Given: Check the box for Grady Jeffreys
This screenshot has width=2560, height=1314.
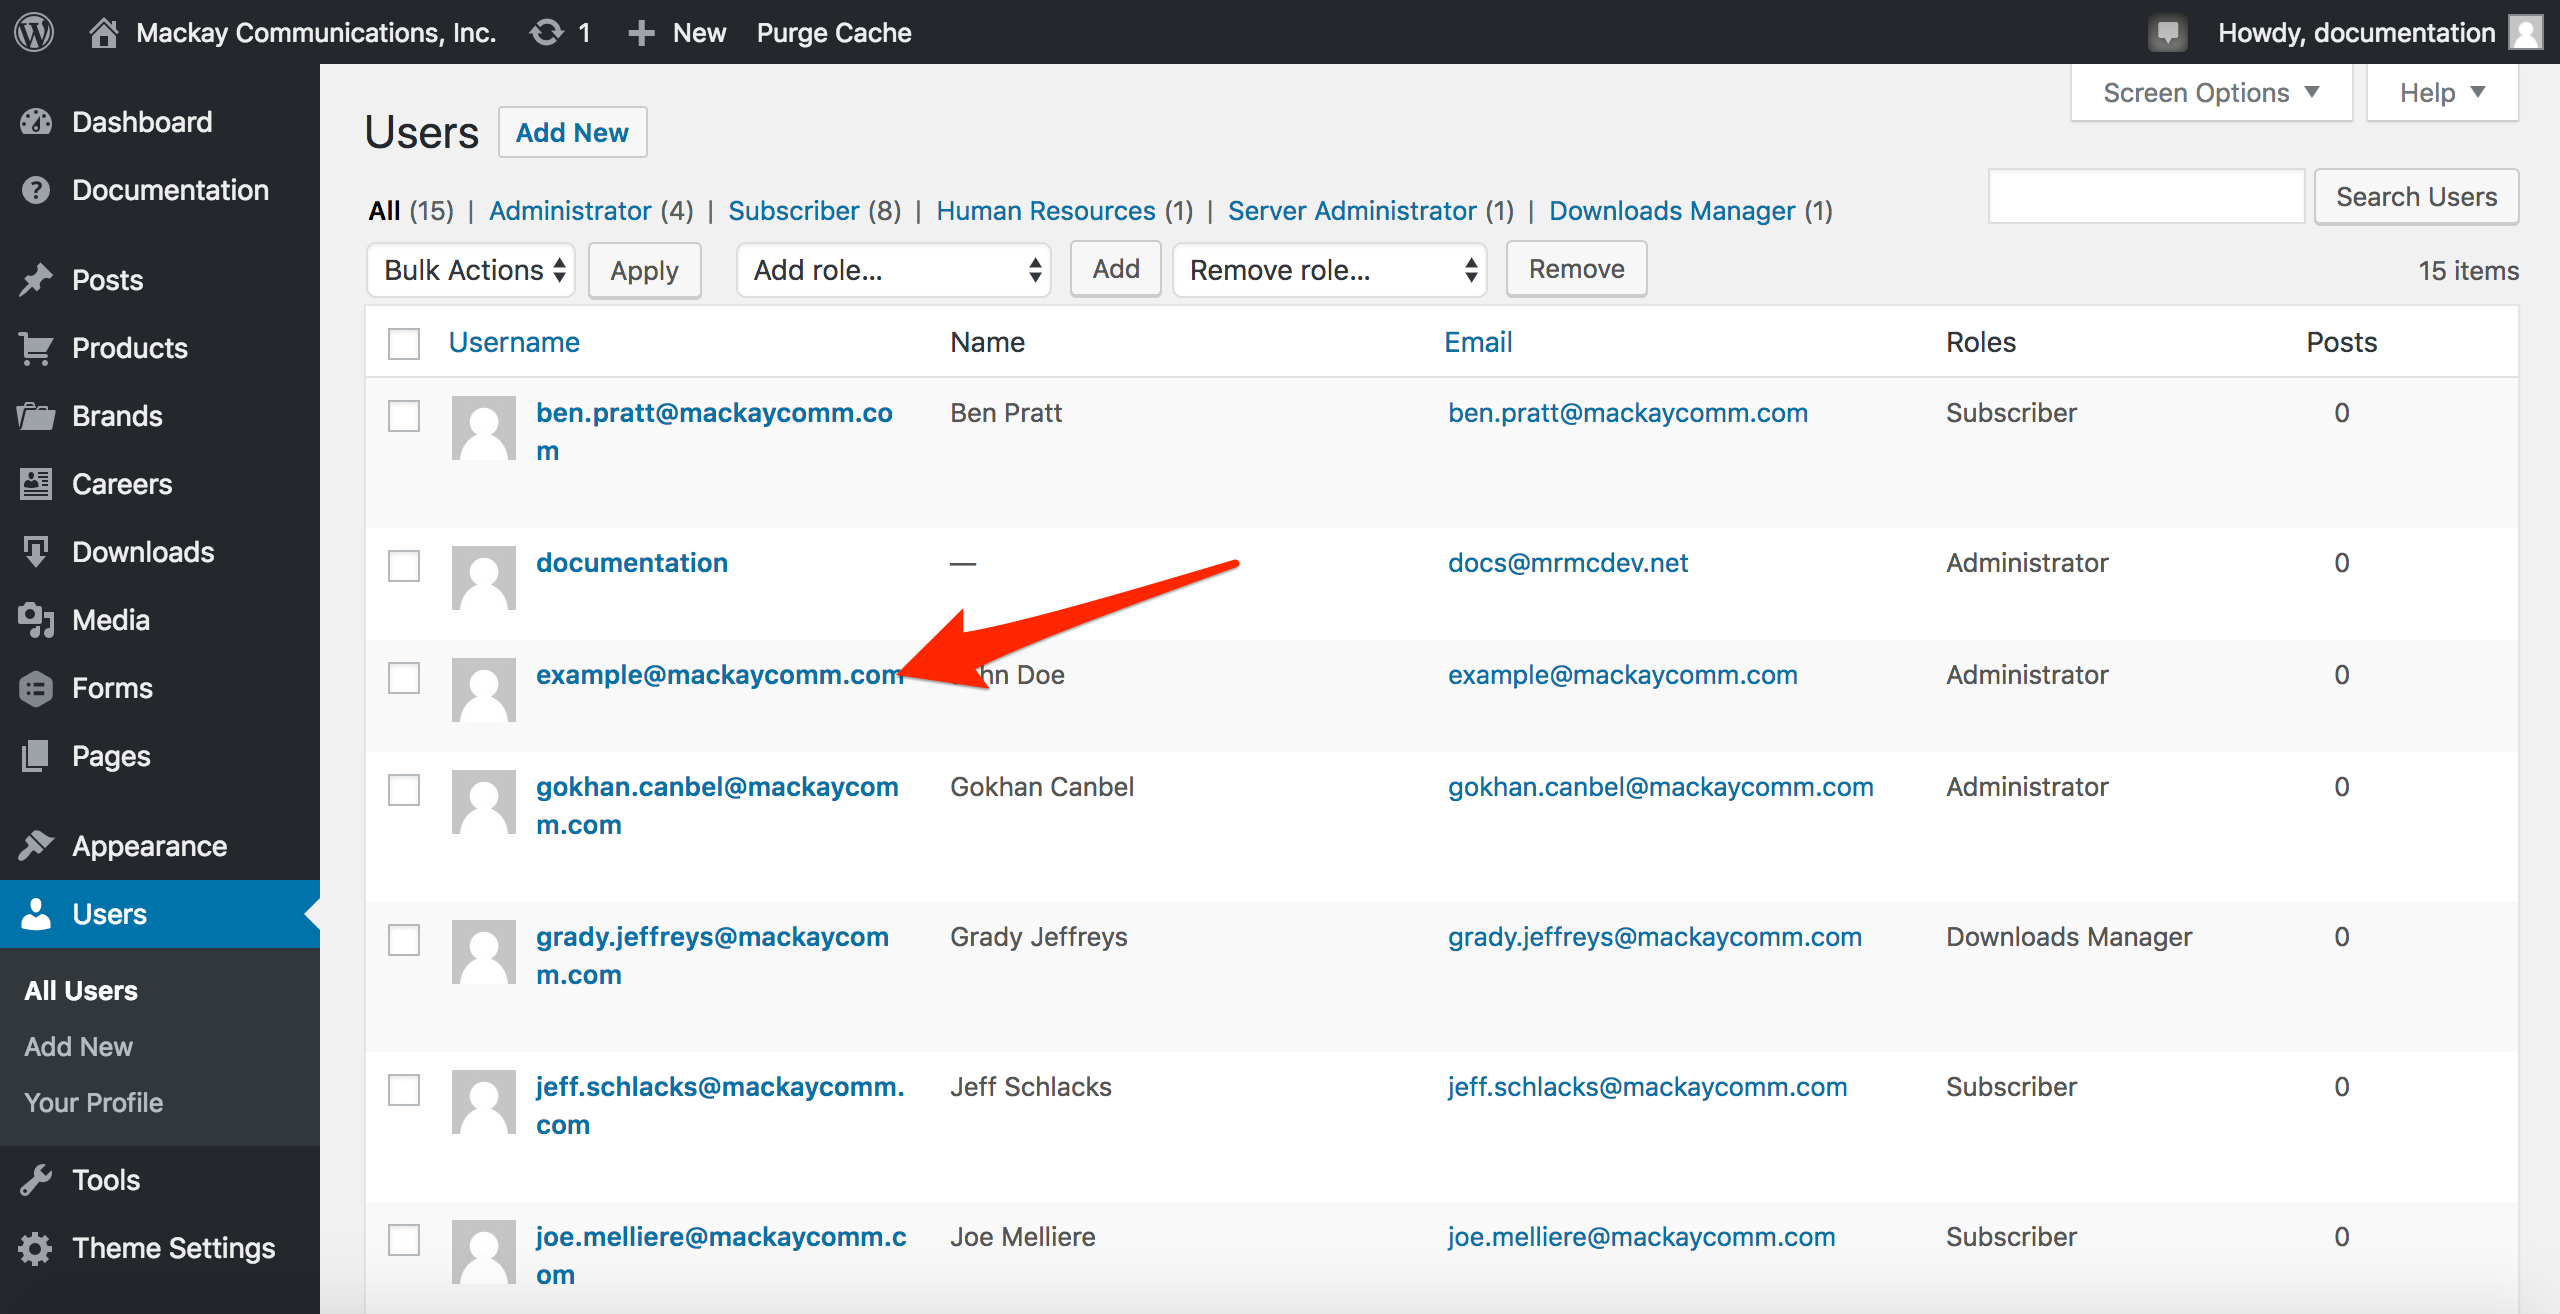Looking at the screenshot, I should point(404,940).
